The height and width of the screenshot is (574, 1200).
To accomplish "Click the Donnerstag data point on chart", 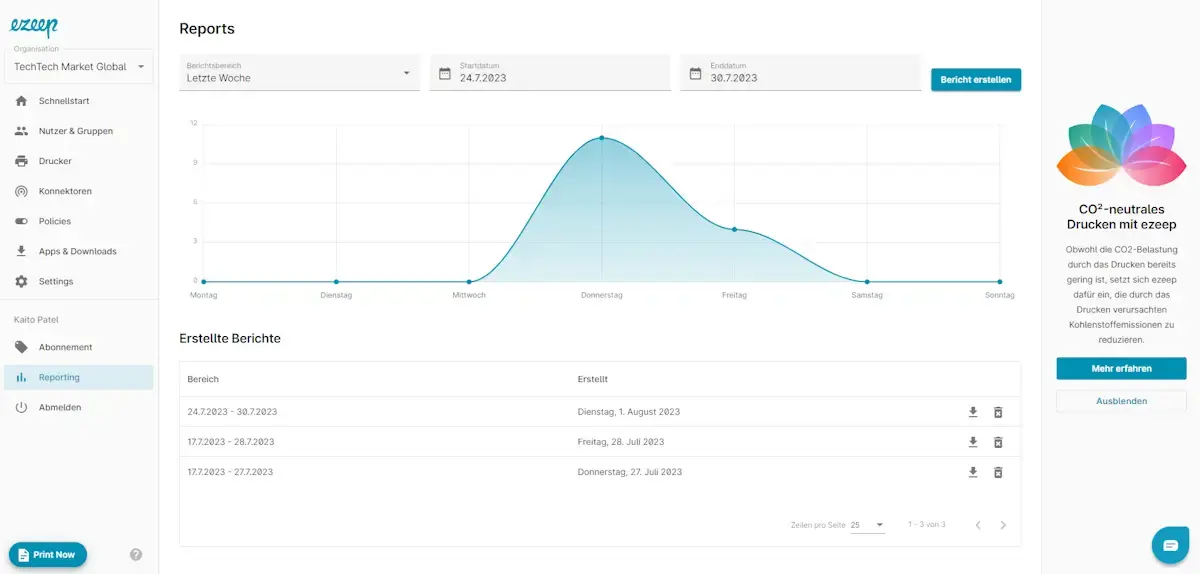I will pos(601,138).
